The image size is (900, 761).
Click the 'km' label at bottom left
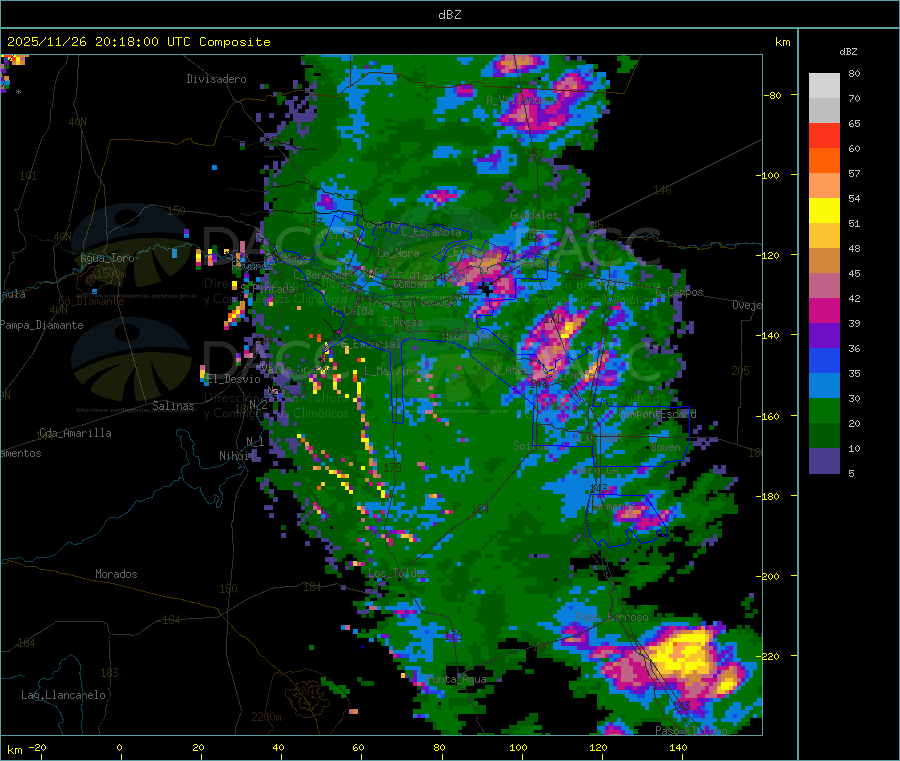point(14,750)
